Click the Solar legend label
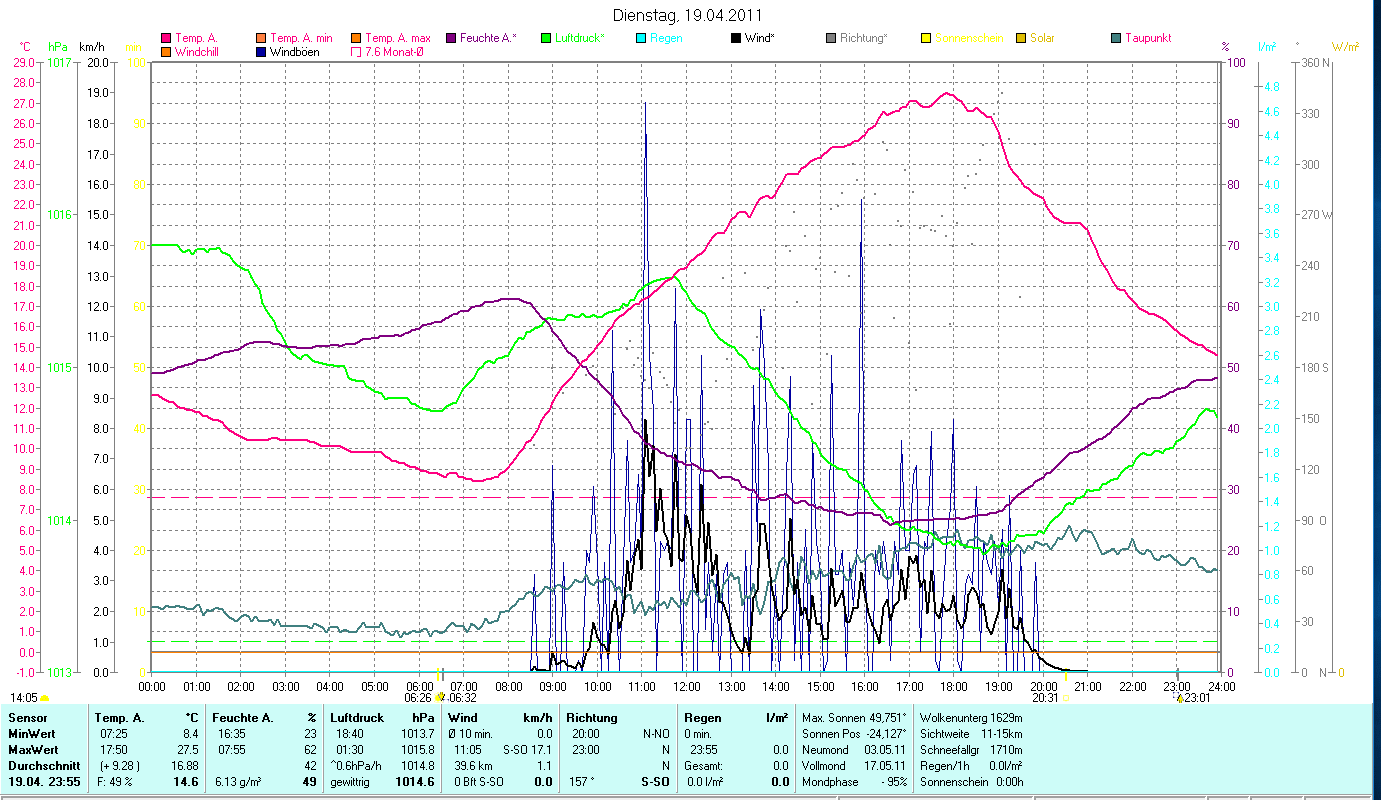Viewport: 1381px width, 800px height. (x=1043, y=39)
